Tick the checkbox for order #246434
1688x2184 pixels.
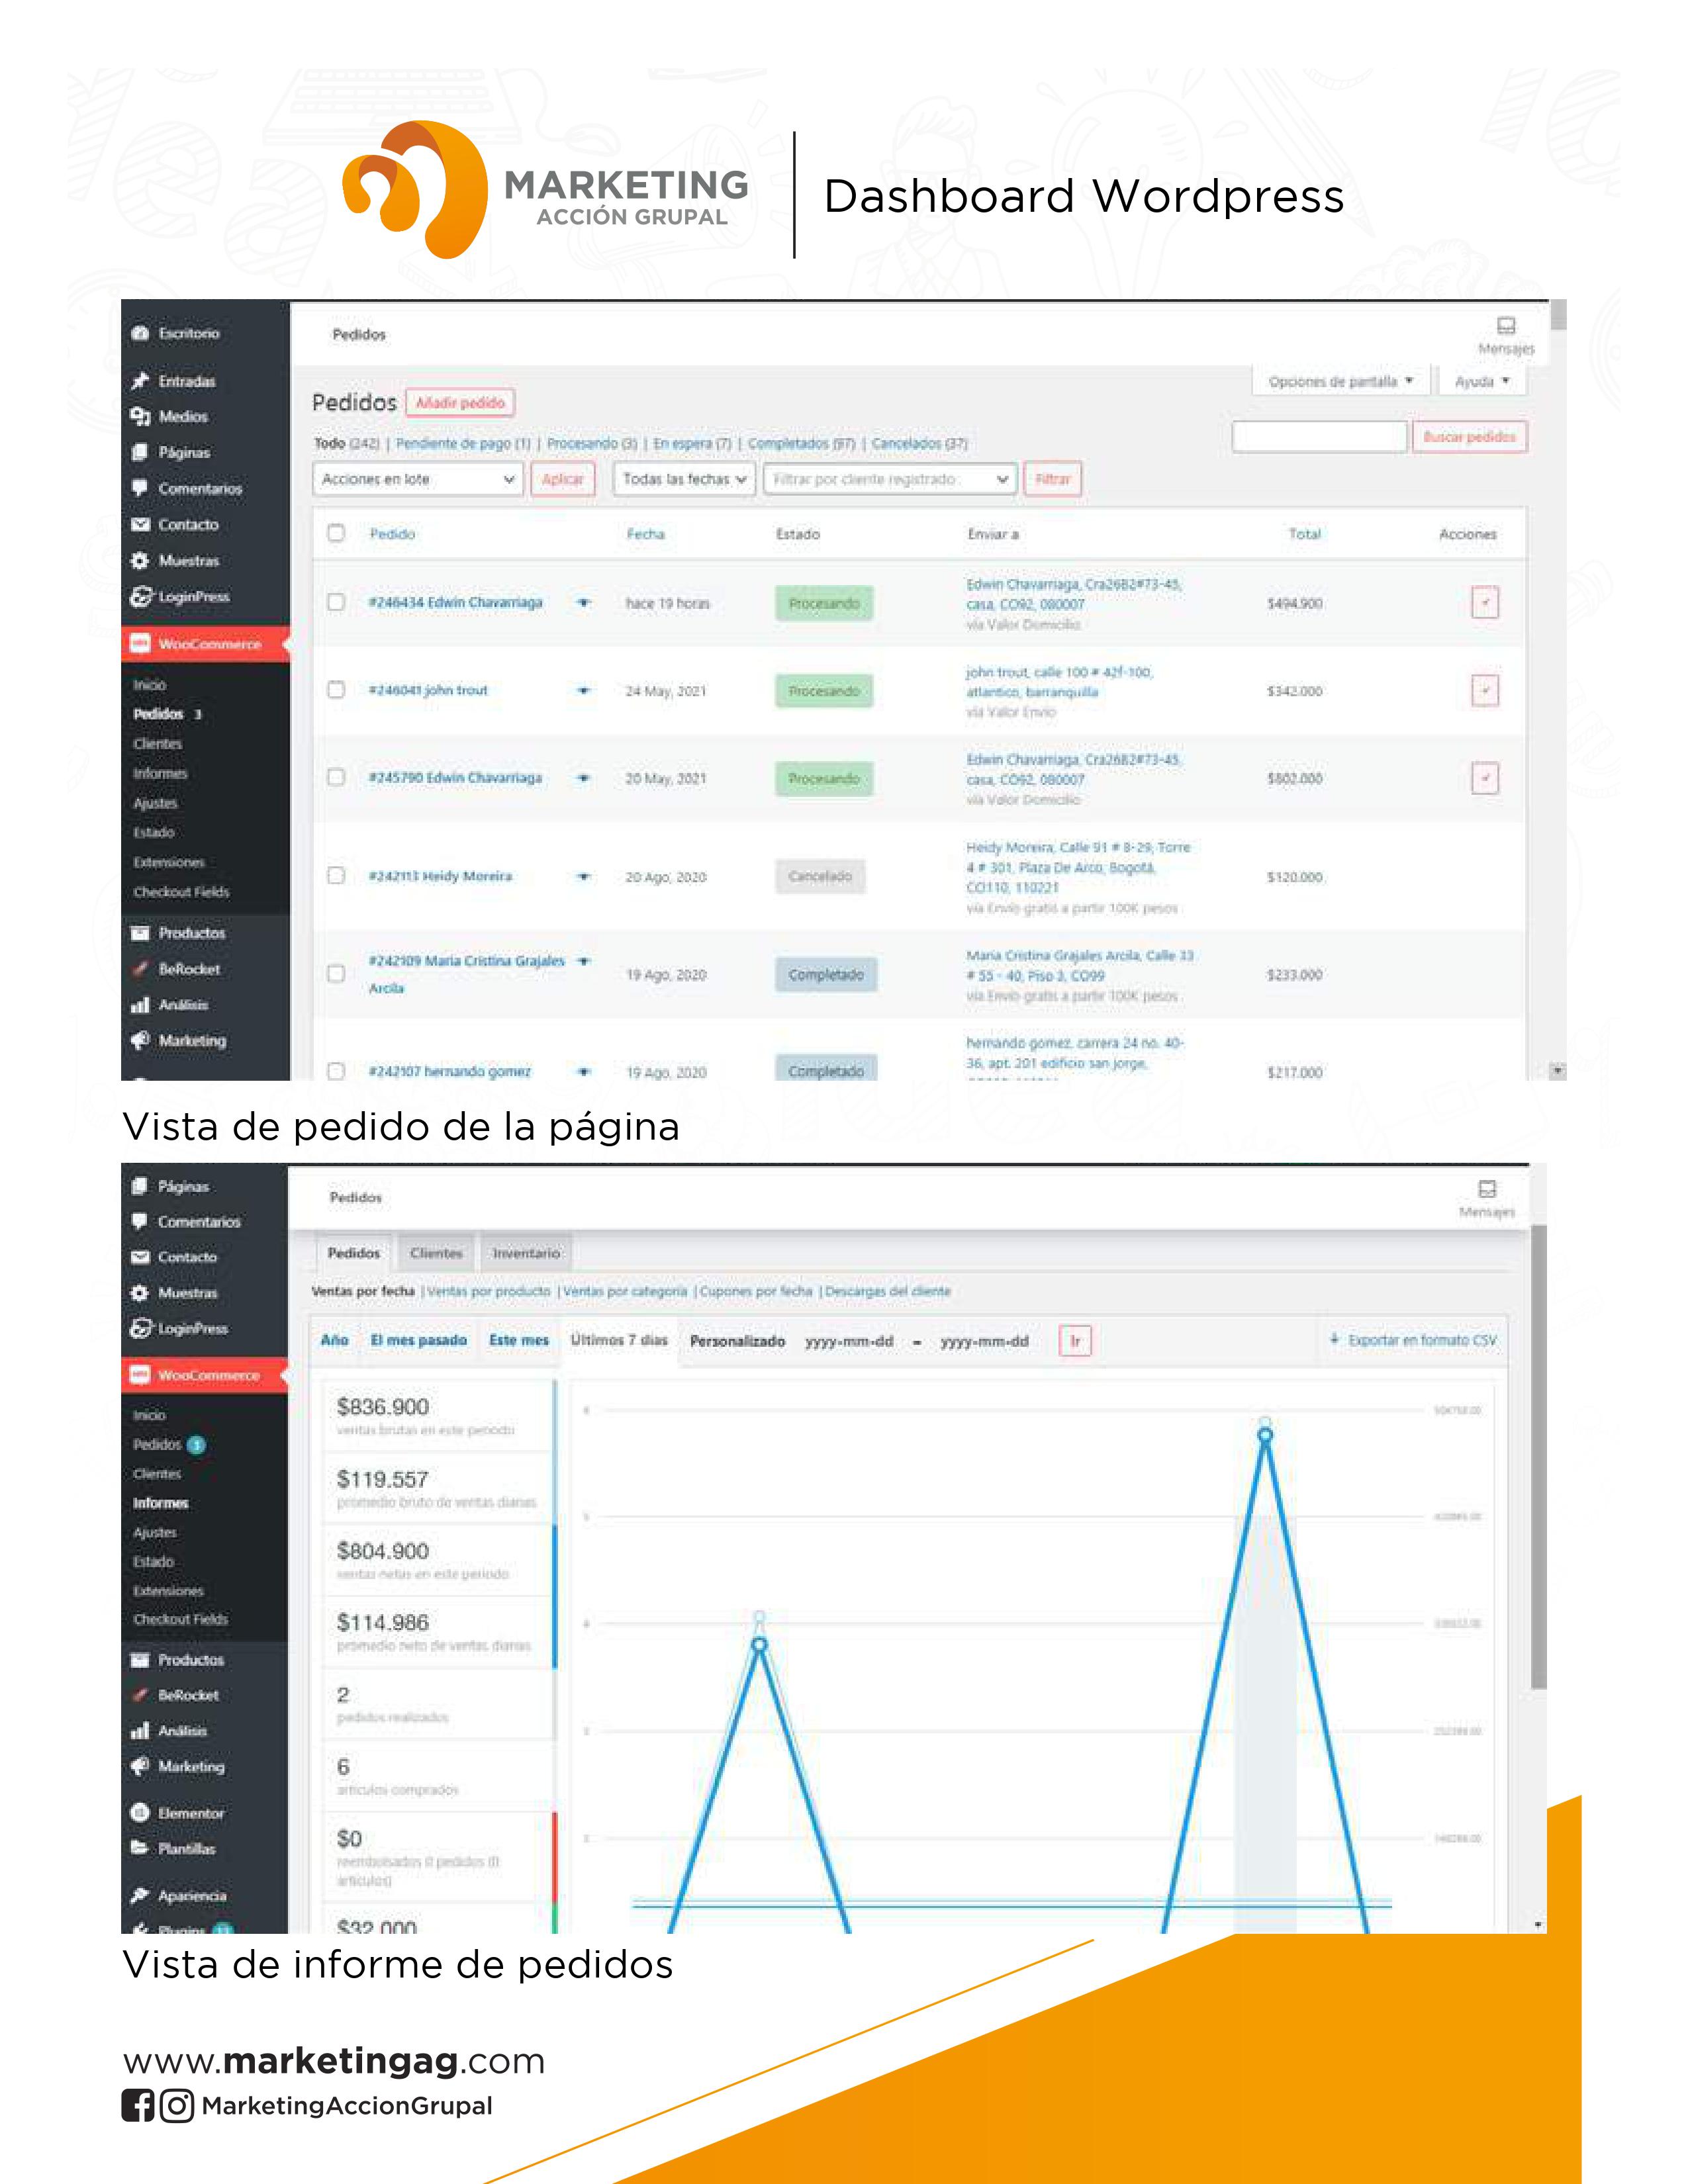336,602
